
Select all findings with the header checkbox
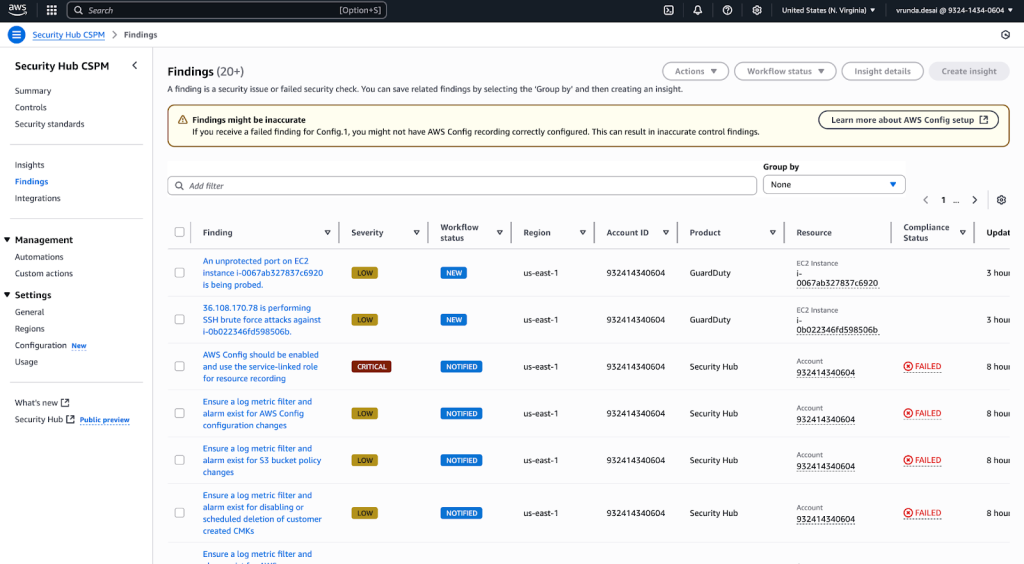point(180,232)
